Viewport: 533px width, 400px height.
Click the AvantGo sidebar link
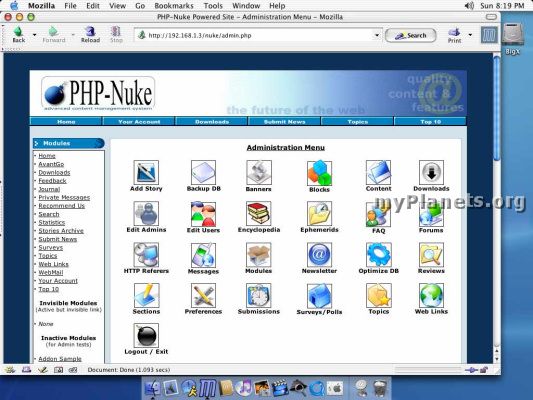51,164
